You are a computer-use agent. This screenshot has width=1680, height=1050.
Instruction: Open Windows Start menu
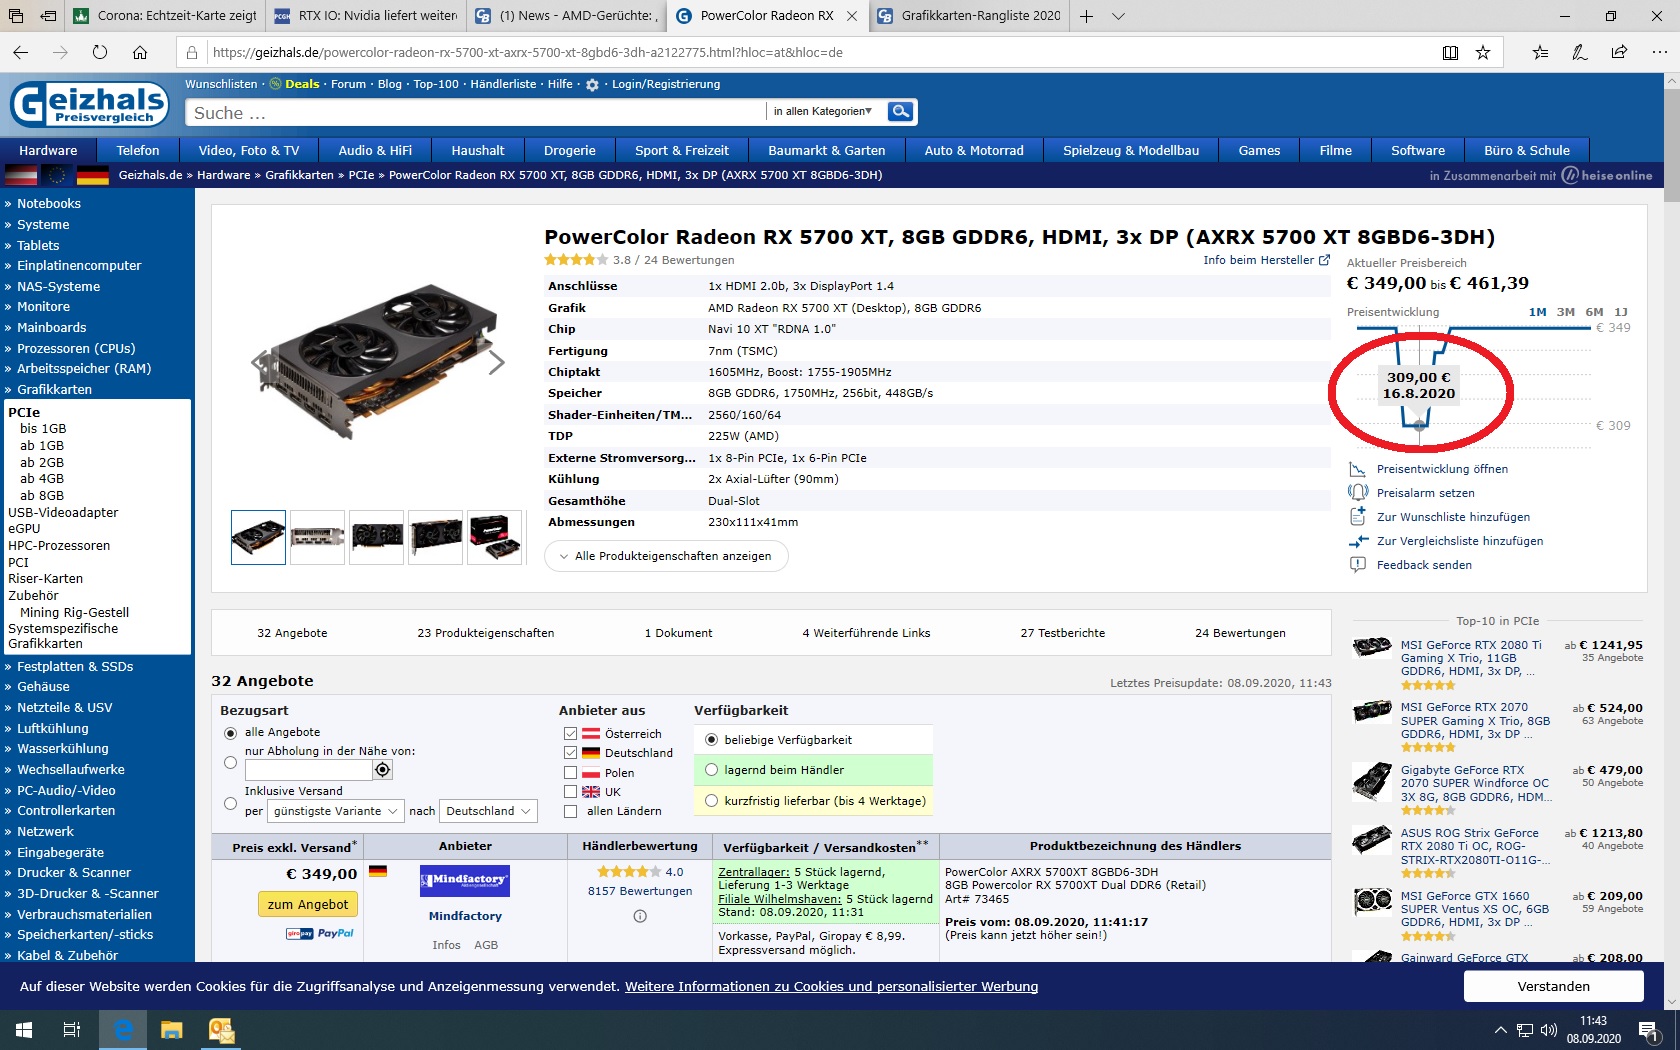pyautogui.click(x=24, y=1030)
